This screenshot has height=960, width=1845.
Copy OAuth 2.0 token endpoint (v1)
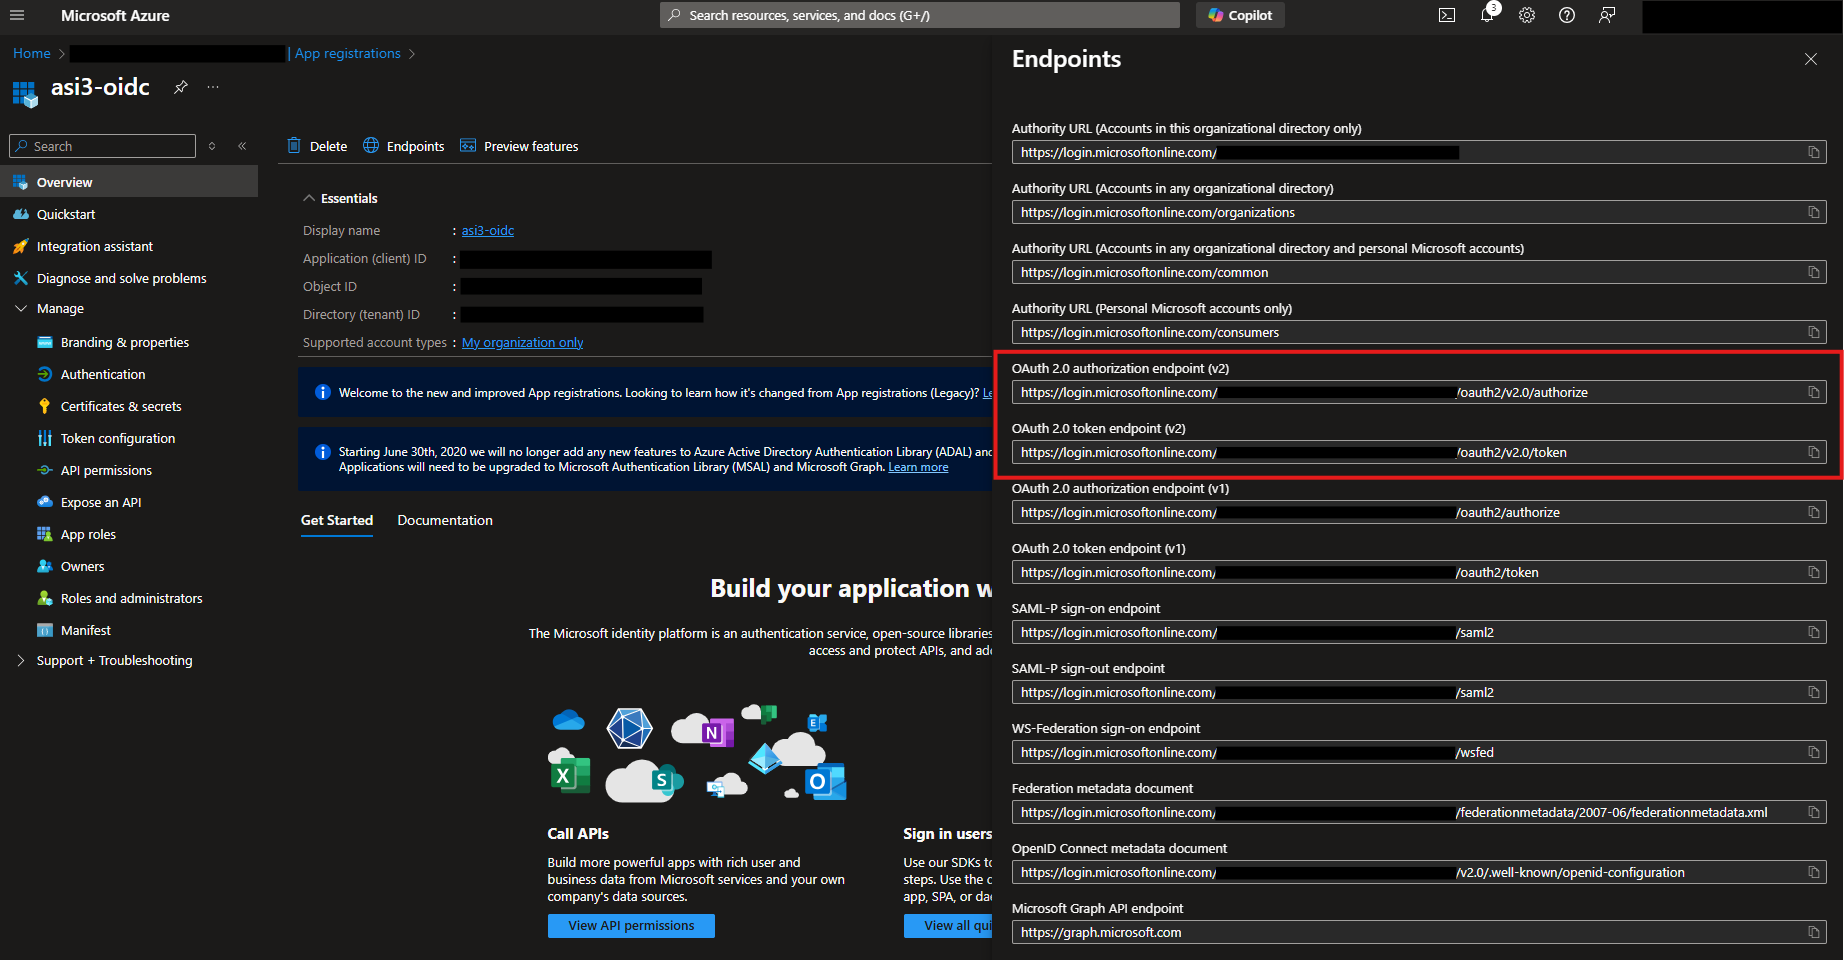(x=1814, y=572)
